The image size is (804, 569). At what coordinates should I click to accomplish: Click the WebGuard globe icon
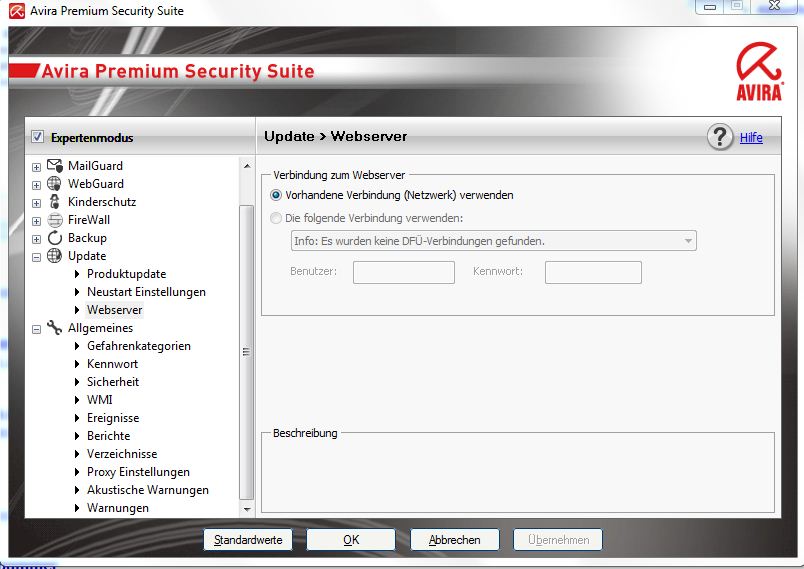pyautogui.click(x=55, y=184)
